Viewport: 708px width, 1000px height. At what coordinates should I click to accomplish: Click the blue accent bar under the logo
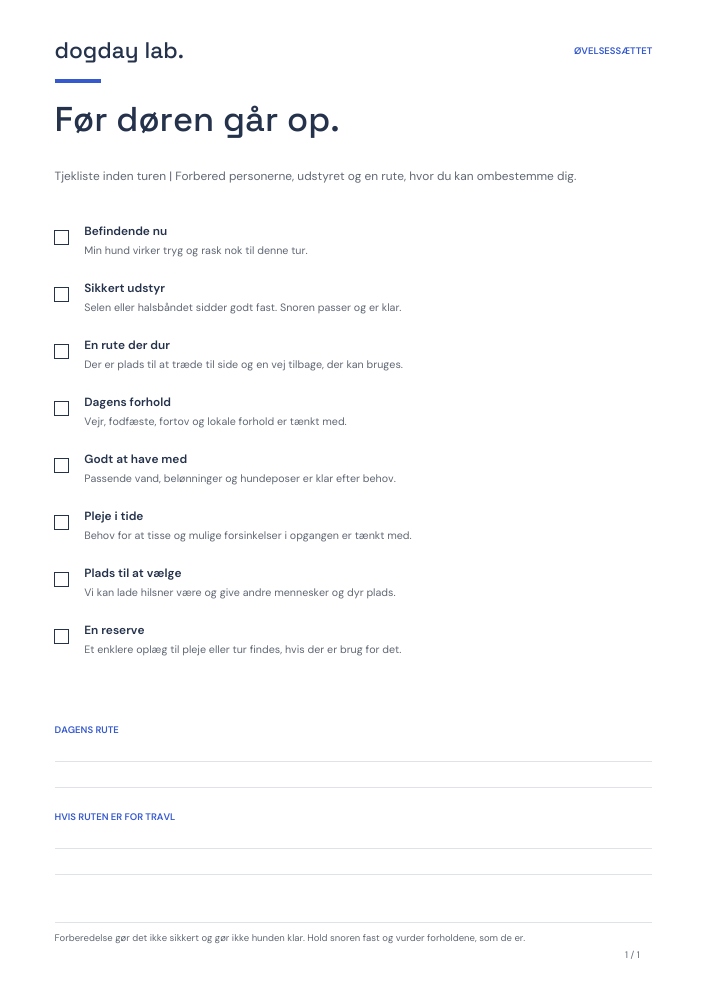[x=78, y=81]
